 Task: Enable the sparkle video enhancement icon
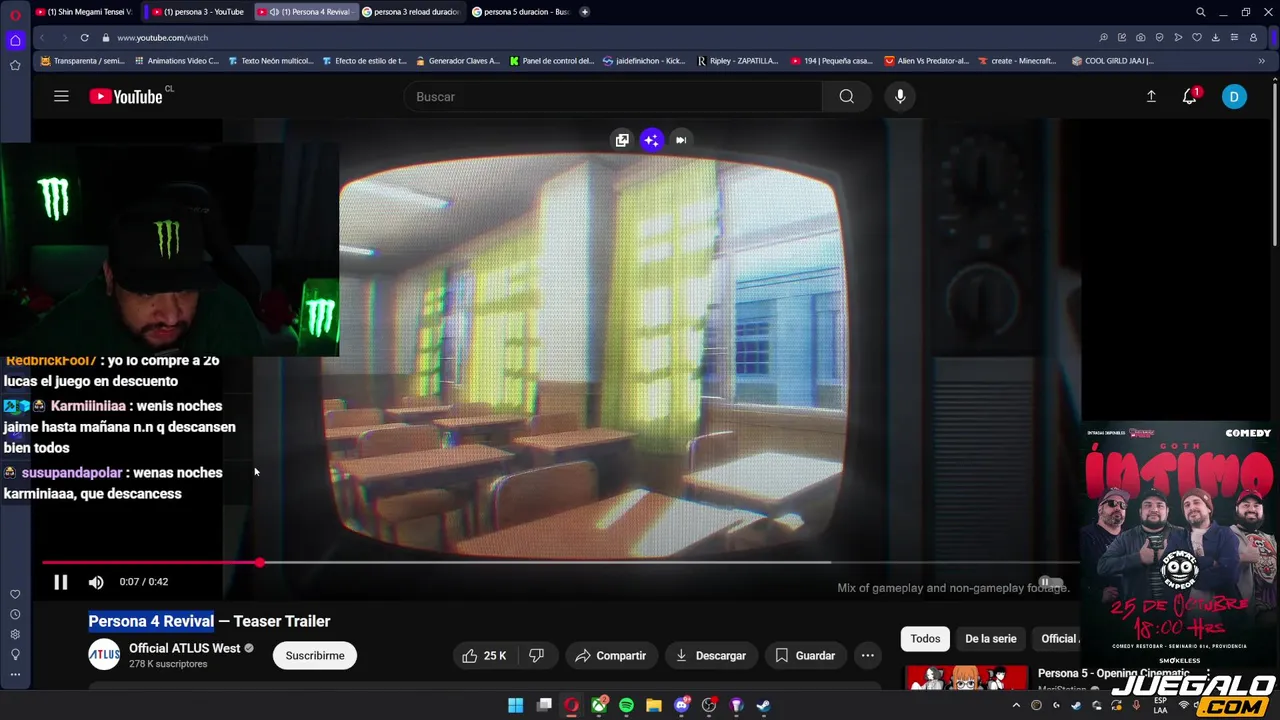pyautogui.click(x=651, y=140)
